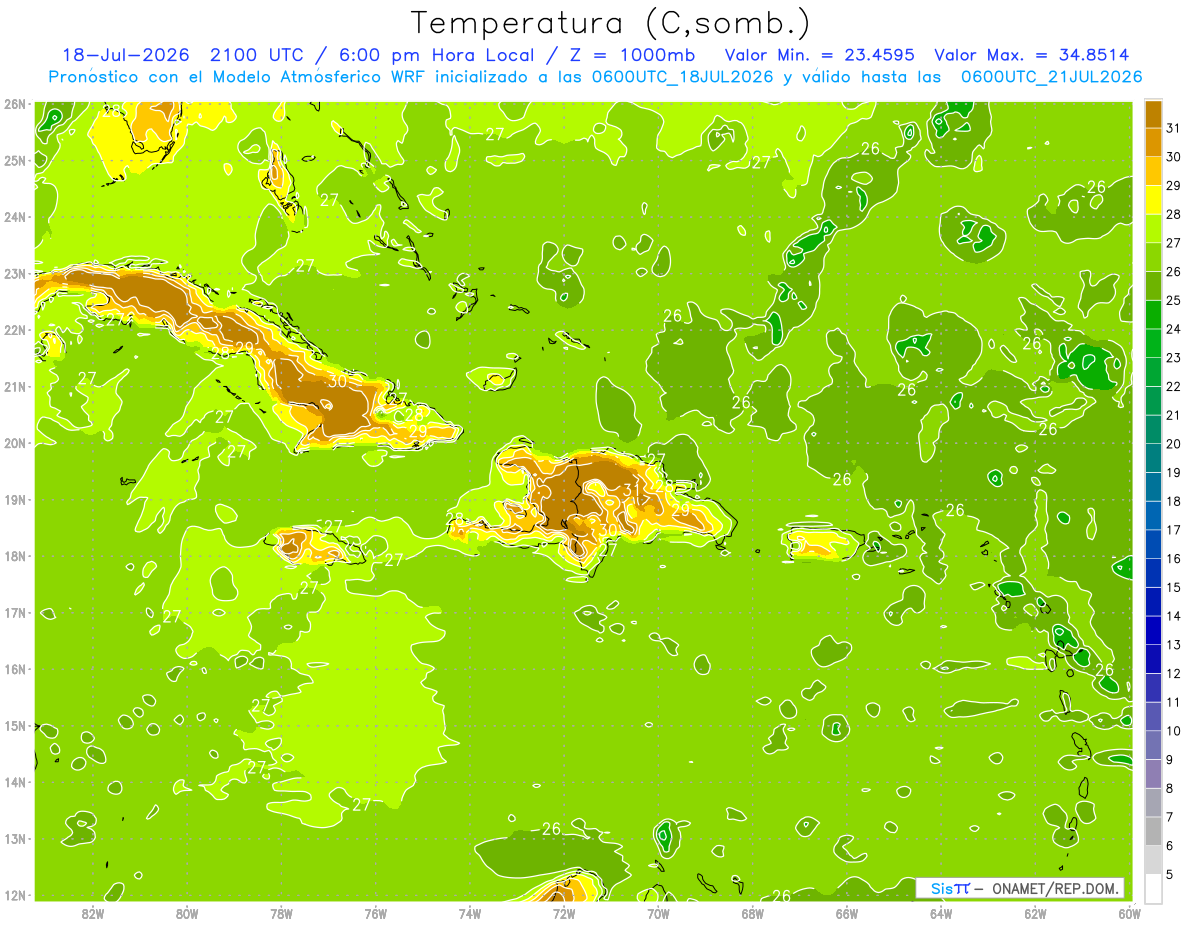Click the 29 label on the color scale
Screen dimensions: 1200x927
pyautogui.click(x=1173, y=186)
